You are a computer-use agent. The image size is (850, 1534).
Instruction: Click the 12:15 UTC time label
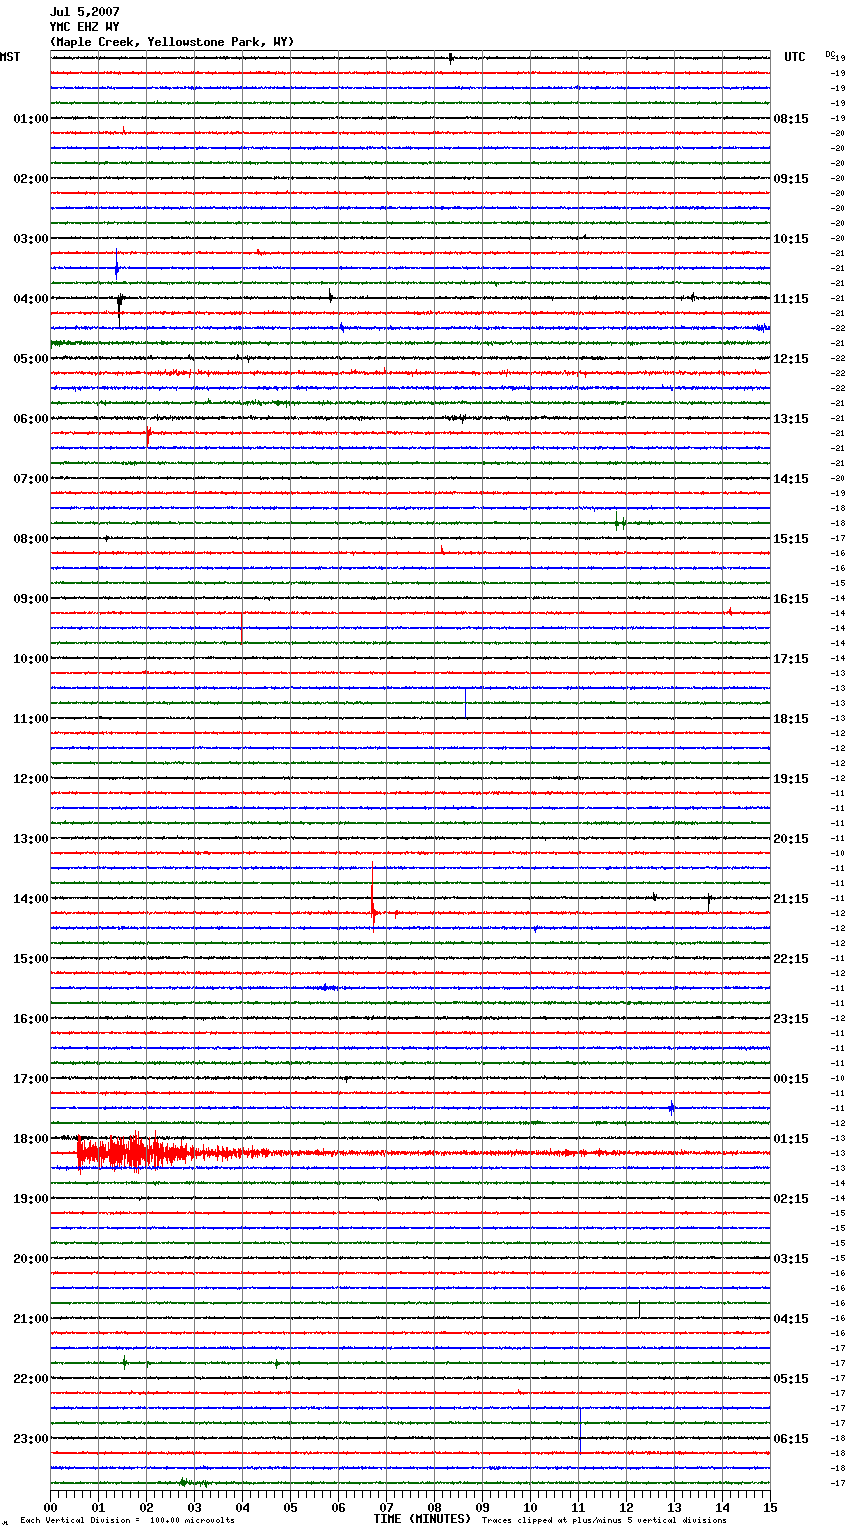pyautogui.click(x=791, y=359)
